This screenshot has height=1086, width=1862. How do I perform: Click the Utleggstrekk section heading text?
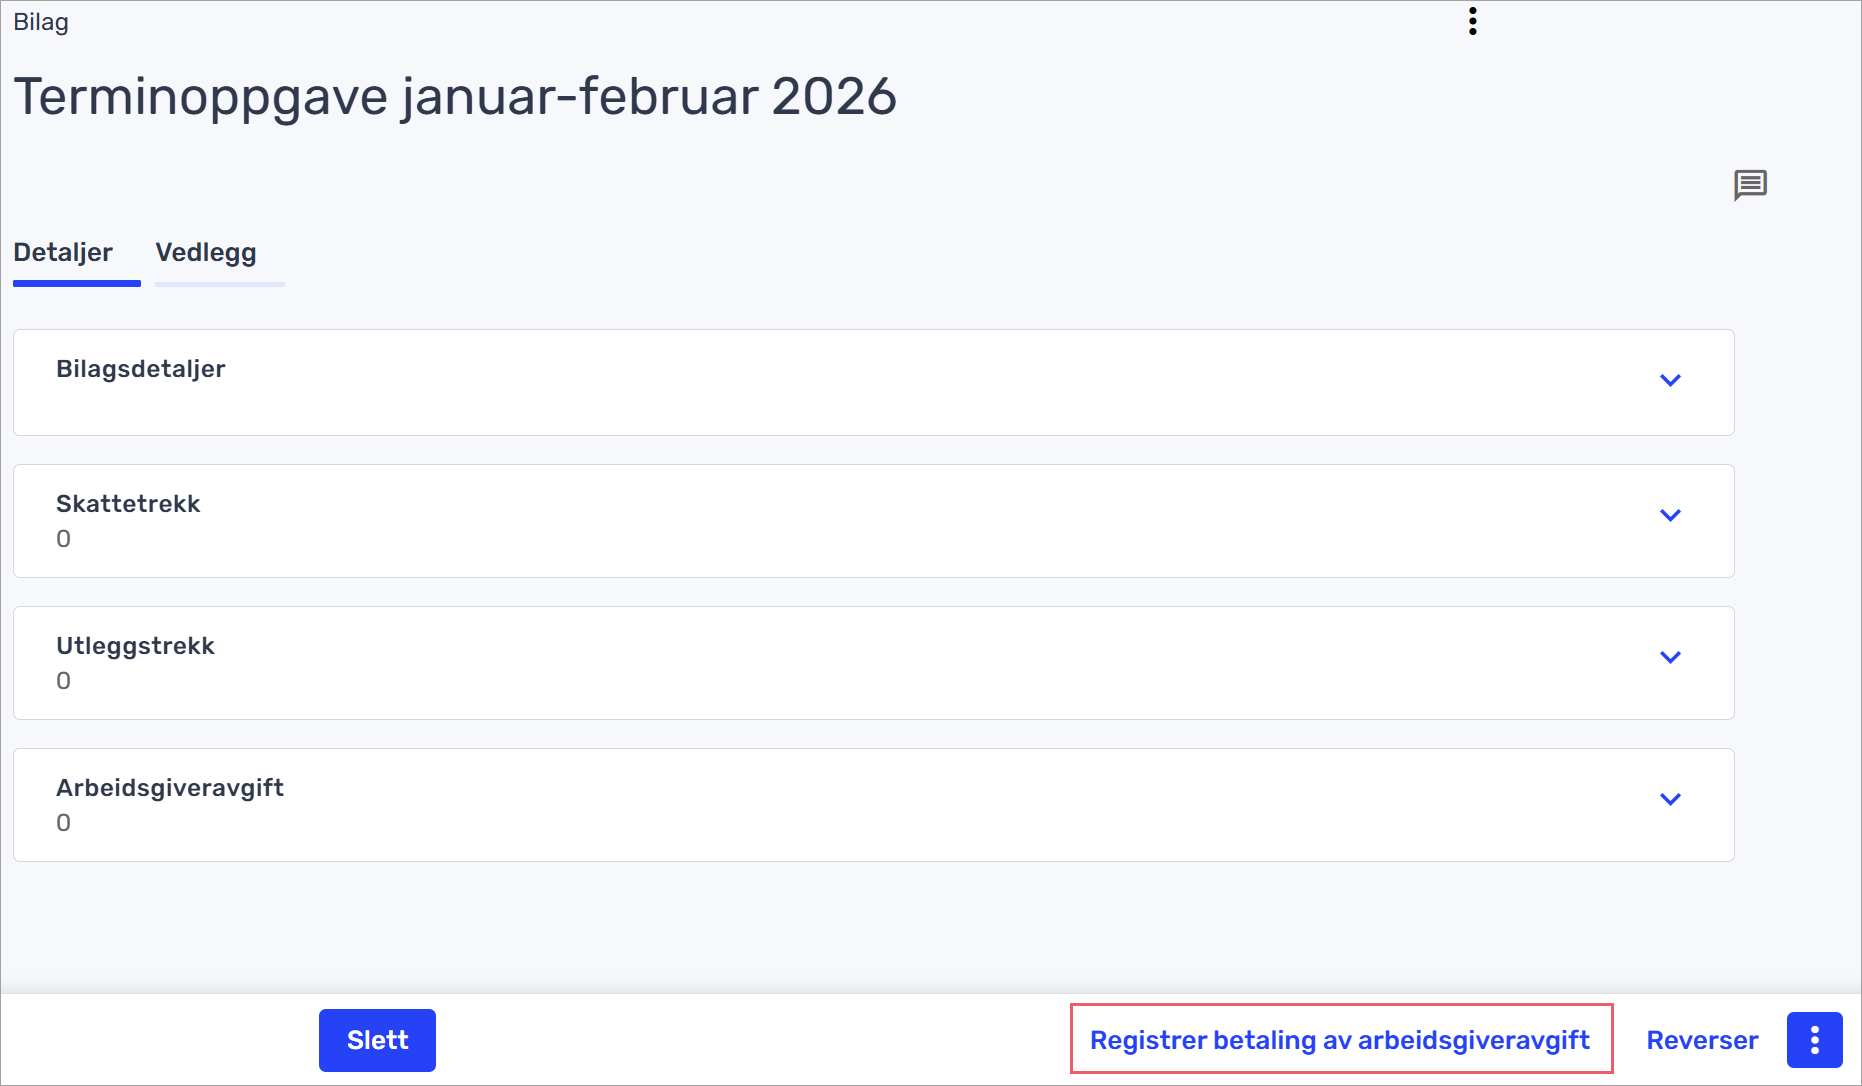[x=135, y=646]
